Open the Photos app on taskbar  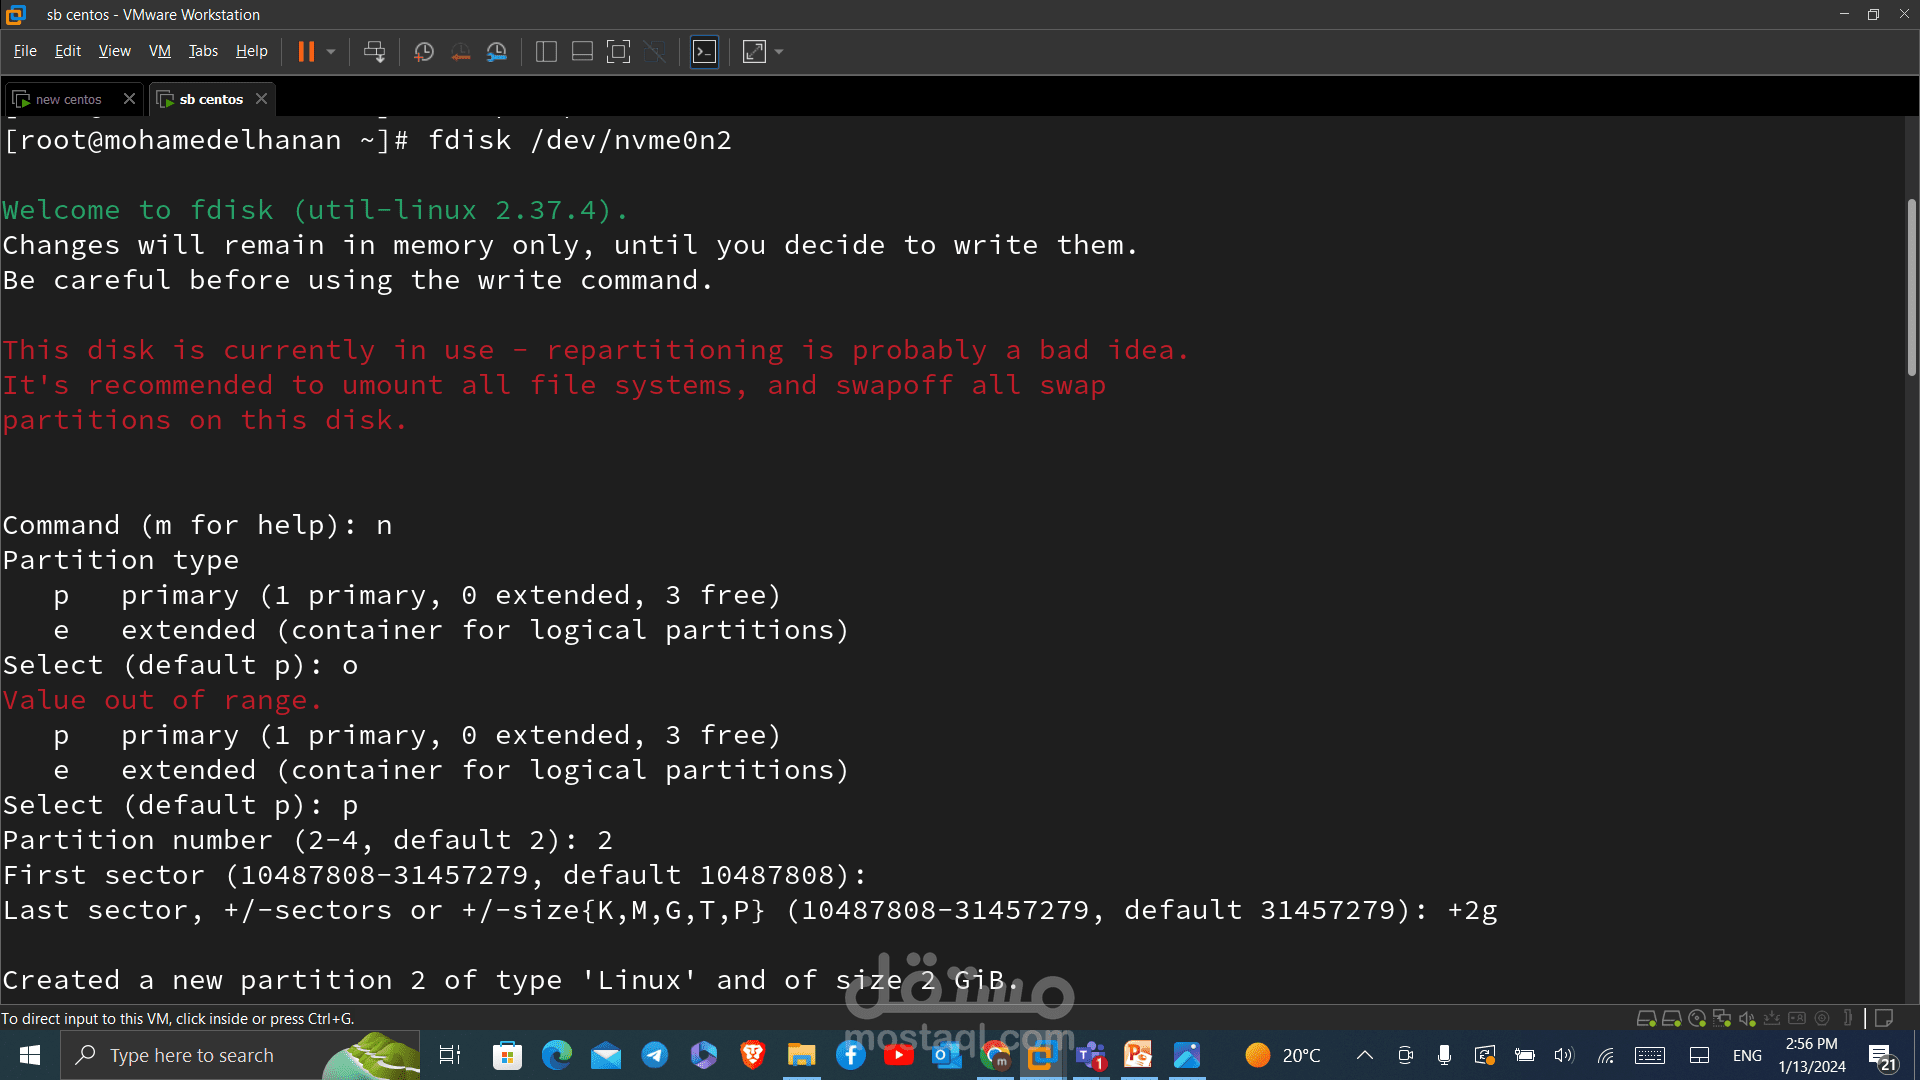pyautogui.click(x=1187, y=1055)
